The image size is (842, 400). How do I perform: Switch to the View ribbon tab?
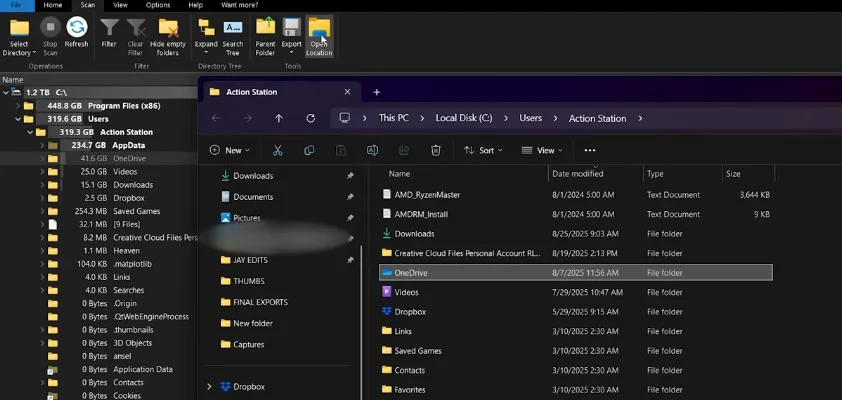click(x=118, y=5)
